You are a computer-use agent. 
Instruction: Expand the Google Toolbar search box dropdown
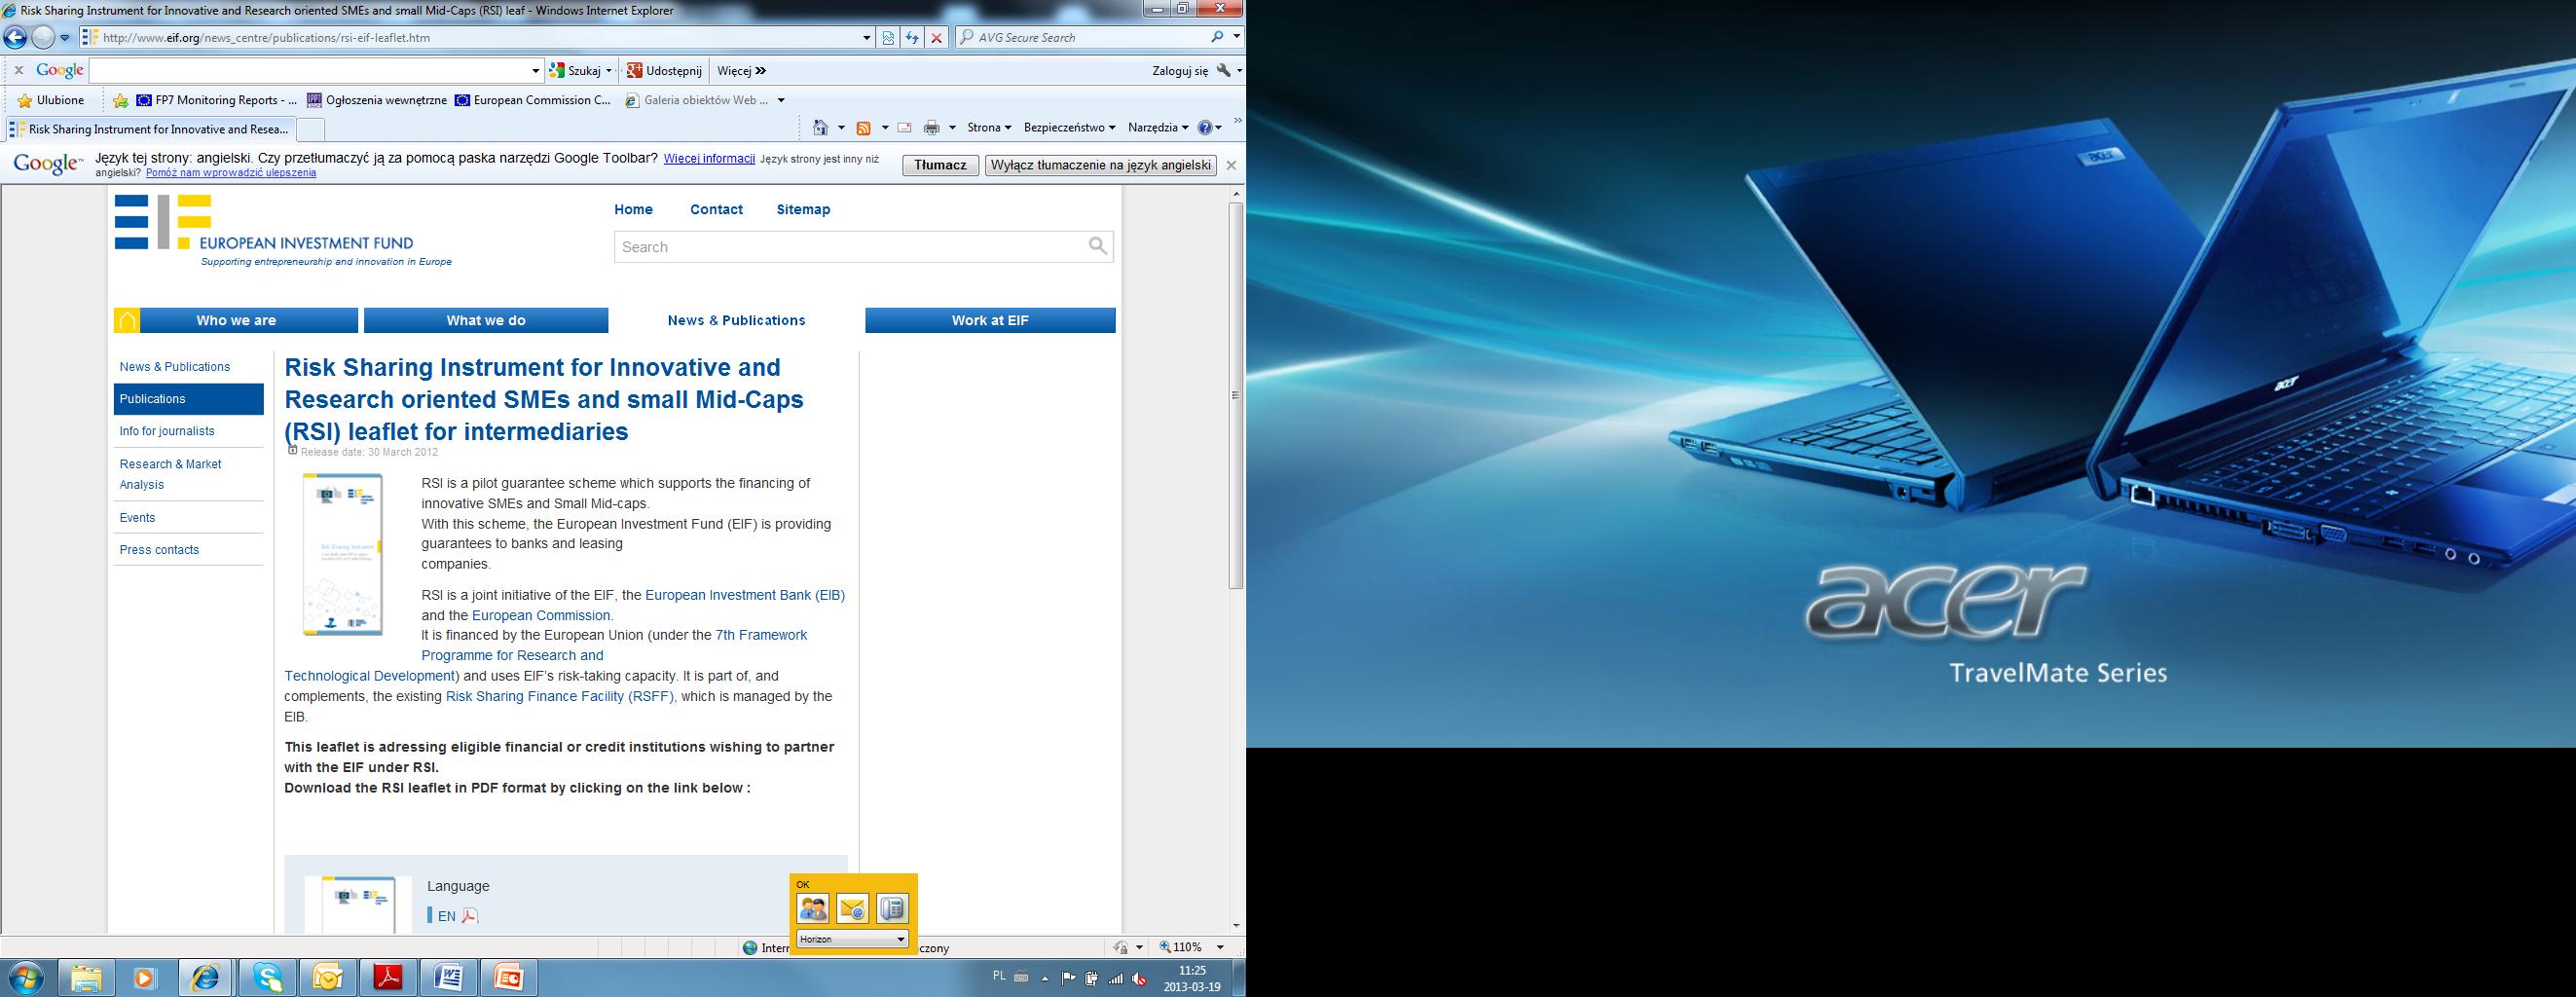[536, 71]
